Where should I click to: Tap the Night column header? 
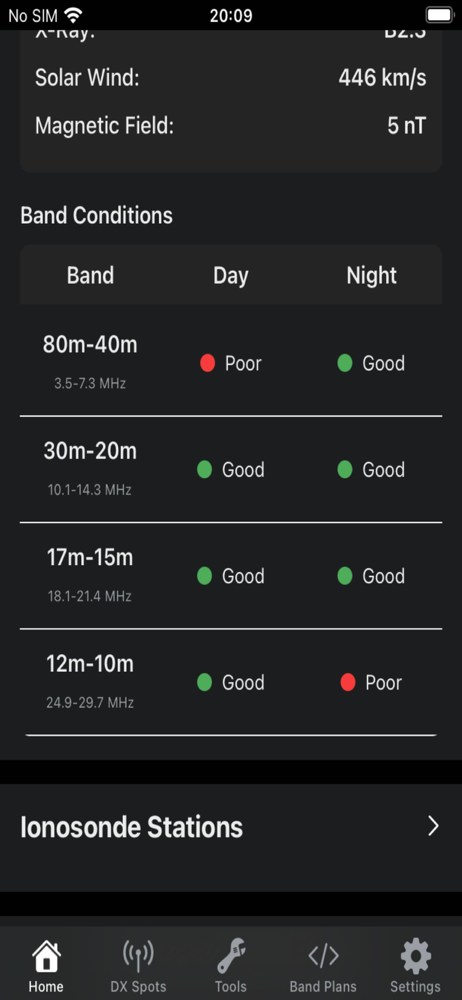pos(371,276)
